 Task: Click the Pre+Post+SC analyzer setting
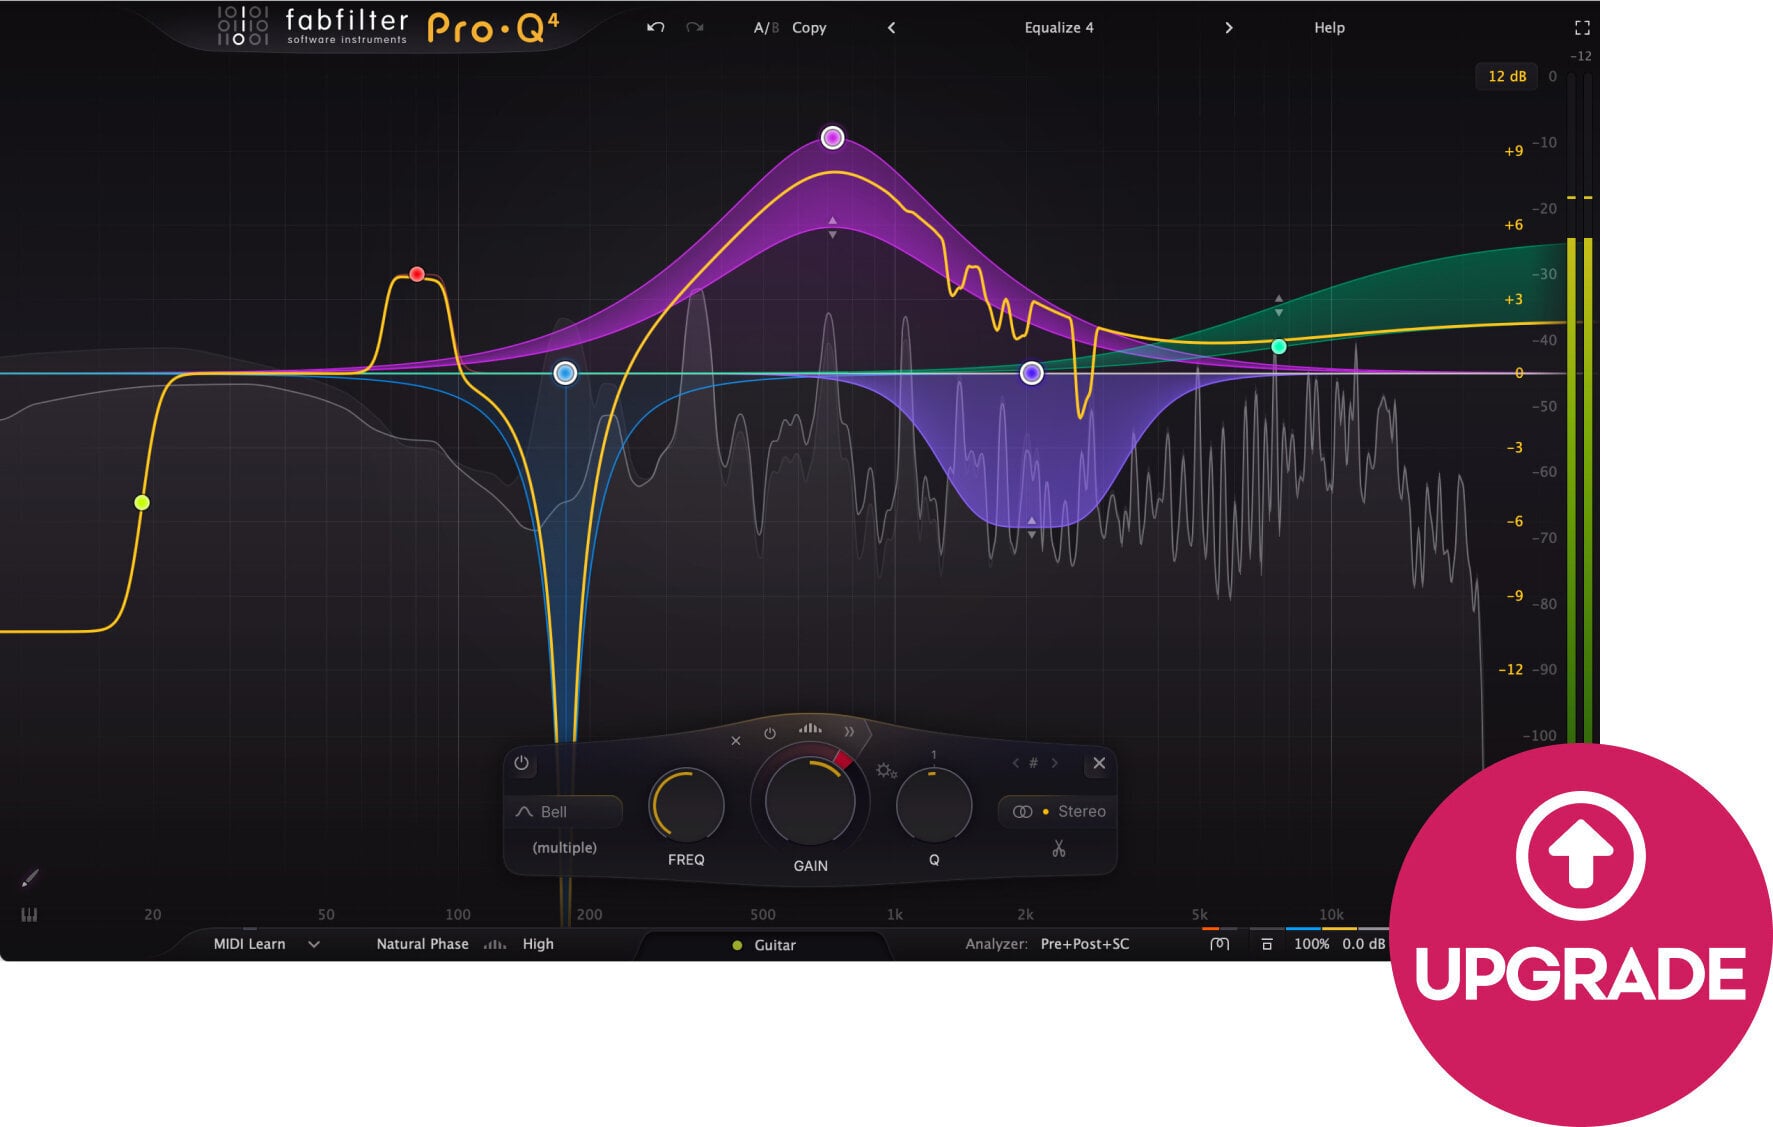[x=1084, y=943]
